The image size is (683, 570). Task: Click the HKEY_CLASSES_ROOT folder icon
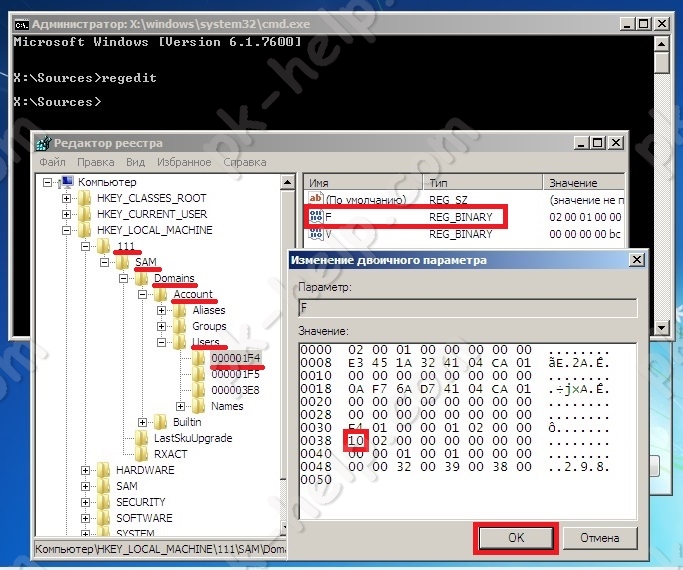click(x=85, y=198)
